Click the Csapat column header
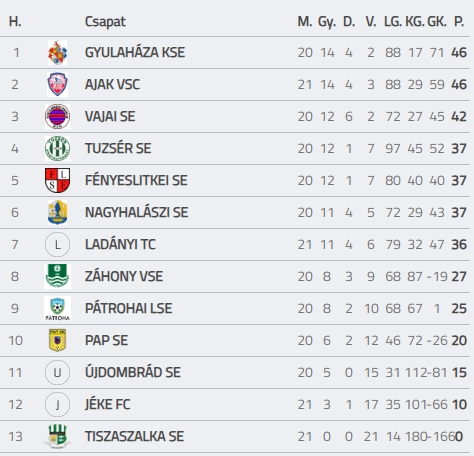The height and width of the screenshot is (456, 474). [x=105, y=22]
